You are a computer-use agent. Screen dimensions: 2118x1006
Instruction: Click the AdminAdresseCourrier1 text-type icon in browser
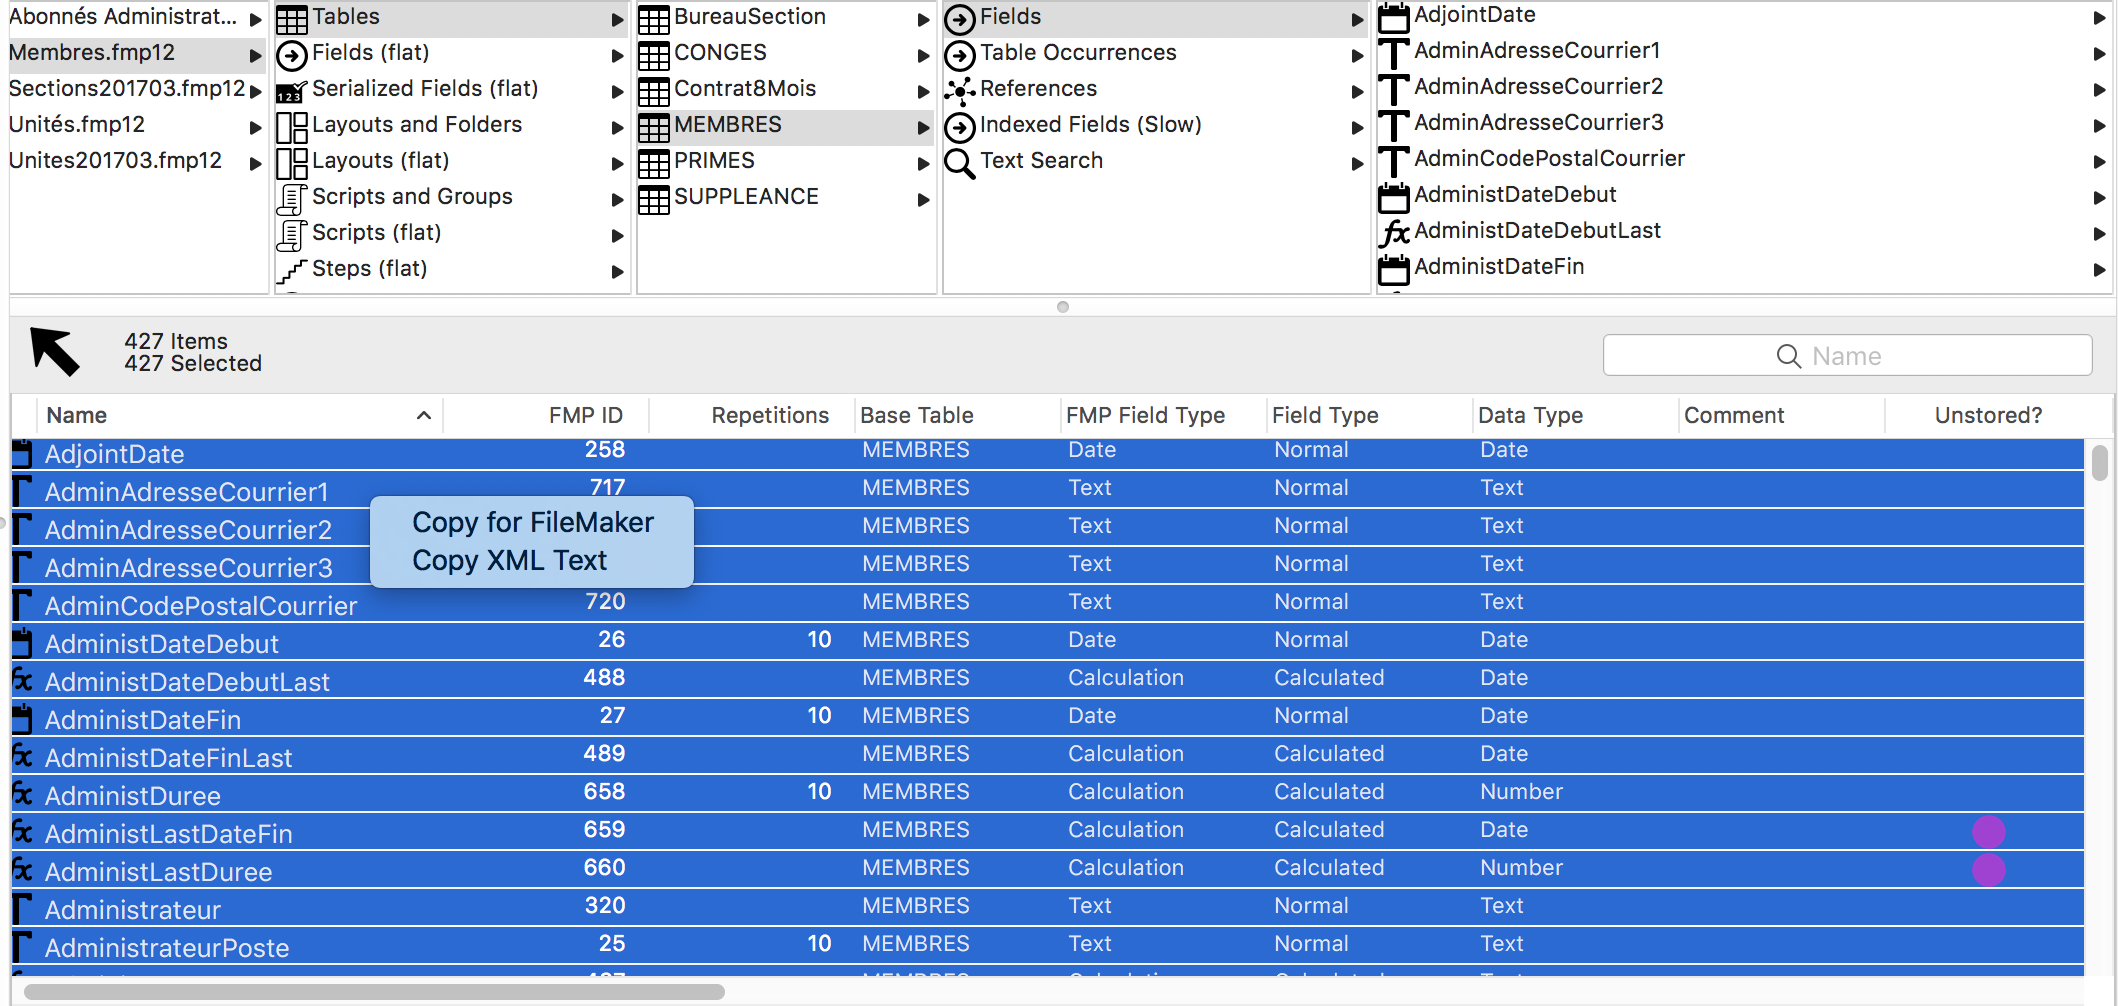point(1393,53)
